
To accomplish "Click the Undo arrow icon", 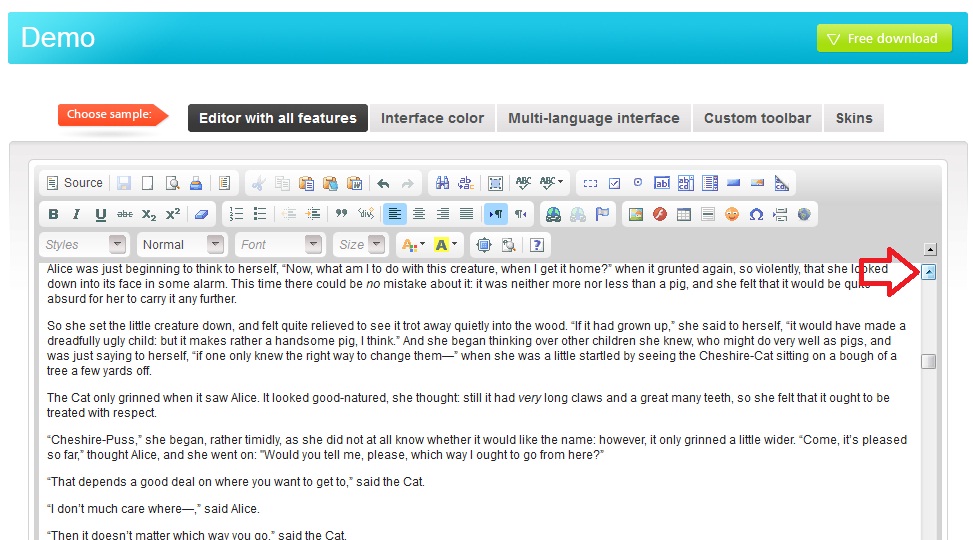I will point(383,183).
